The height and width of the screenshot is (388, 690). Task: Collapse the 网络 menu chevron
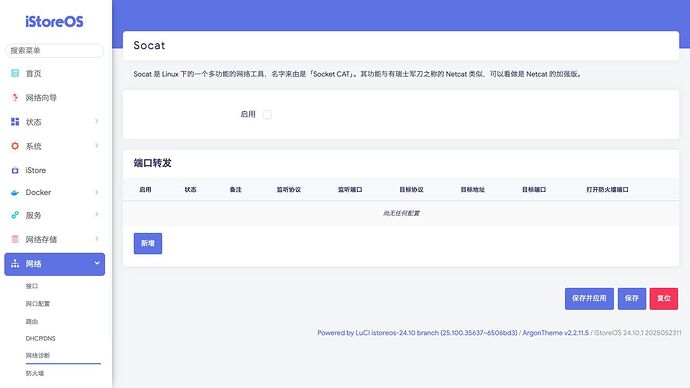[x=97, y=263]
